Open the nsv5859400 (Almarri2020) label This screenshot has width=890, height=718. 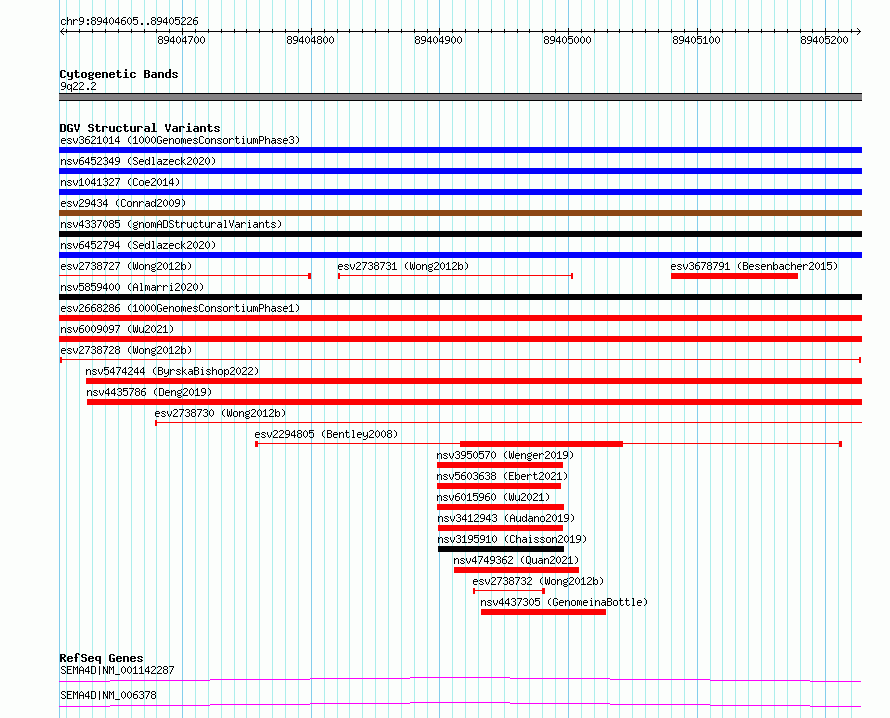tap(132, 287)
